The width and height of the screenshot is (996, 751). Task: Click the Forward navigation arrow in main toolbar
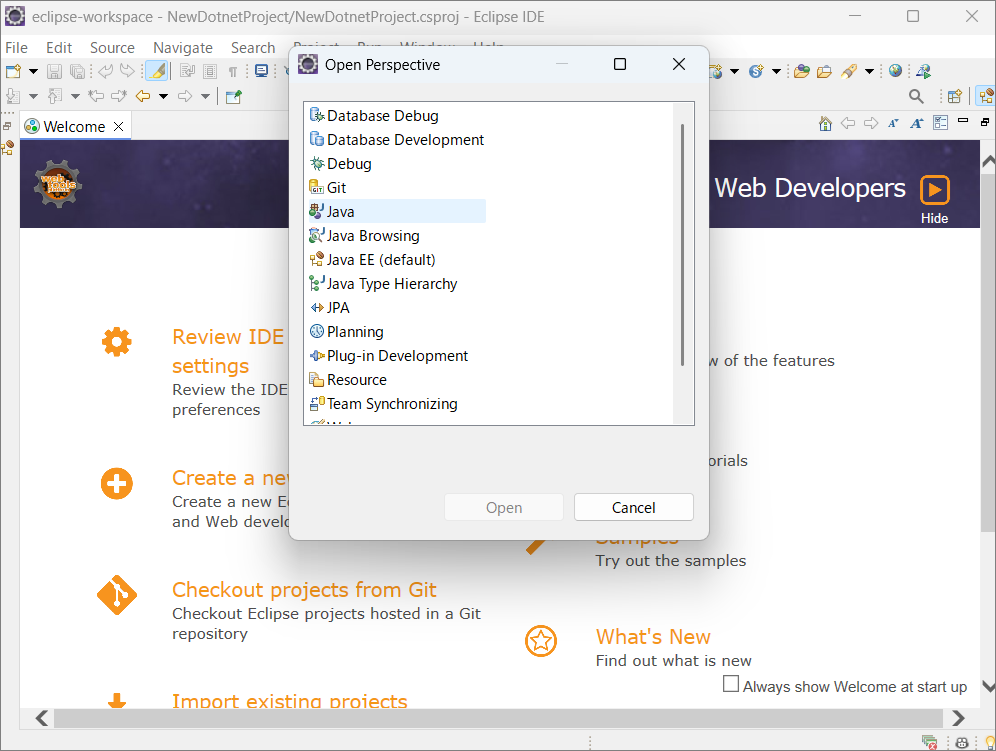pyautogui.click(x=185, y=97)
